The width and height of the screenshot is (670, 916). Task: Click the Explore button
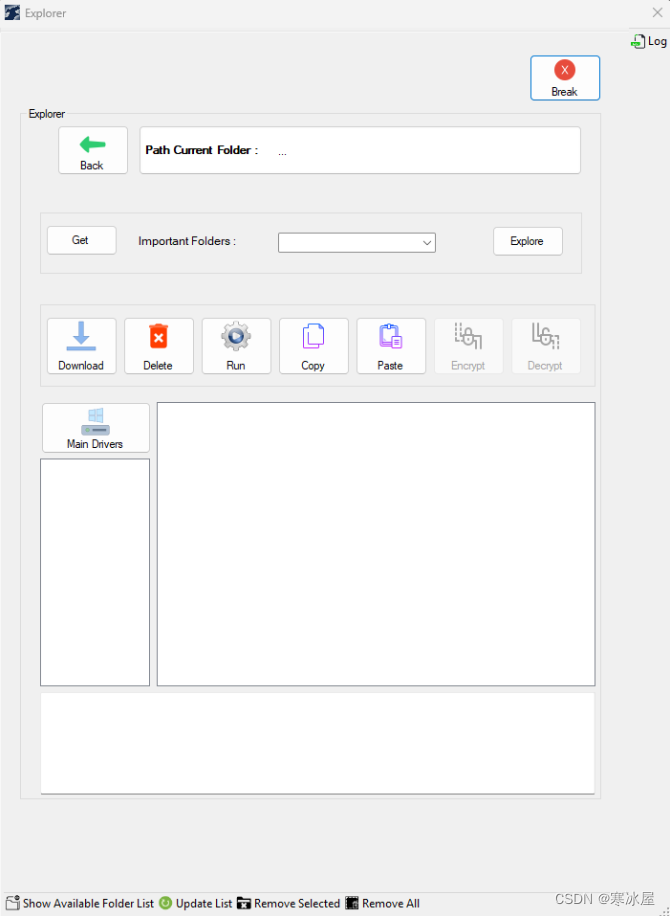[527, 241]
